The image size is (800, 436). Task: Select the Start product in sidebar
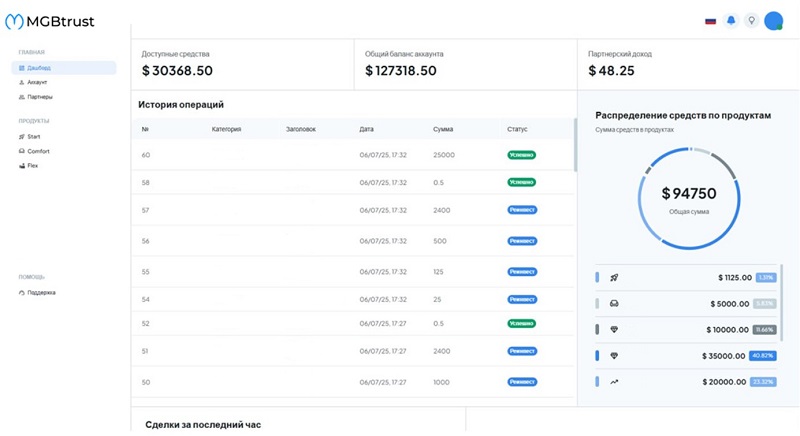pyautogui.click(x=33, y=136)
